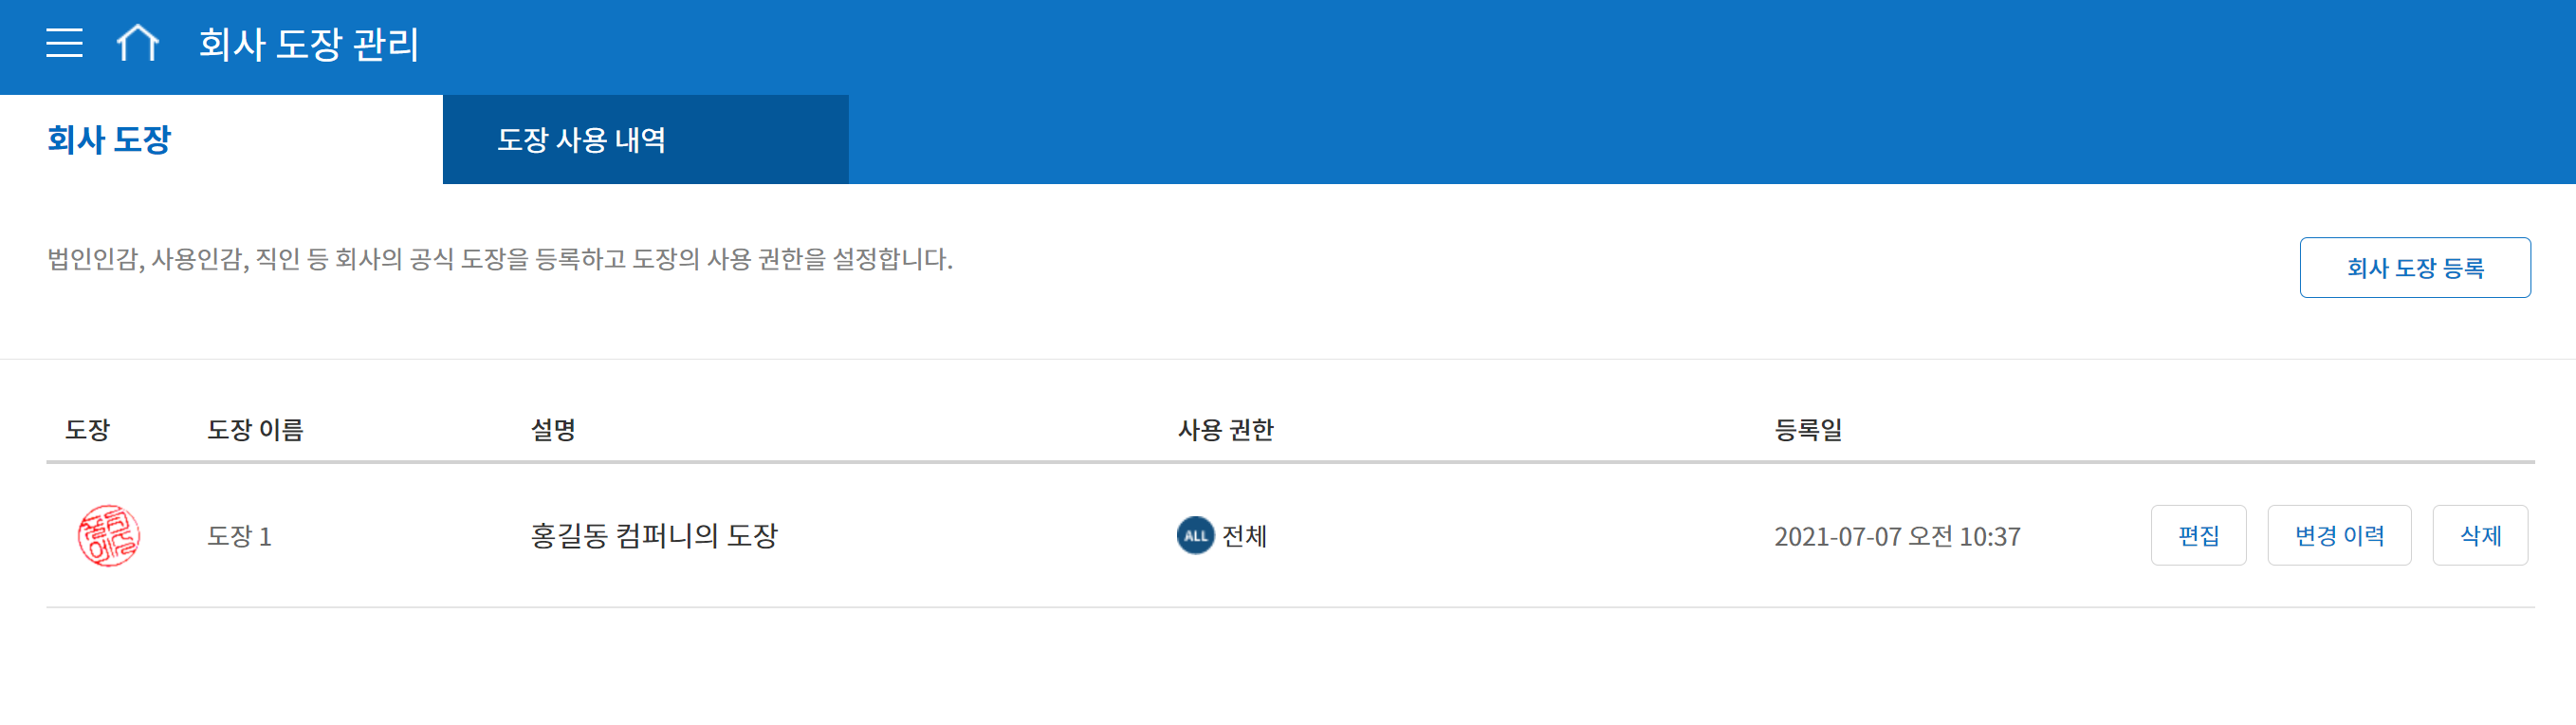Click the 등록일 column header
Image resolution: width=2576 pixels, height=725 pixels.
click(1808, 430)
